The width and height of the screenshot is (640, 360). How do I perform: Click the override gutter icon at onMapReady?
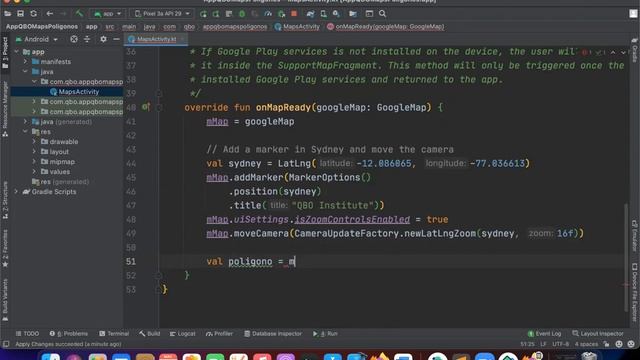pyautogui.click(x=146, y=107)
